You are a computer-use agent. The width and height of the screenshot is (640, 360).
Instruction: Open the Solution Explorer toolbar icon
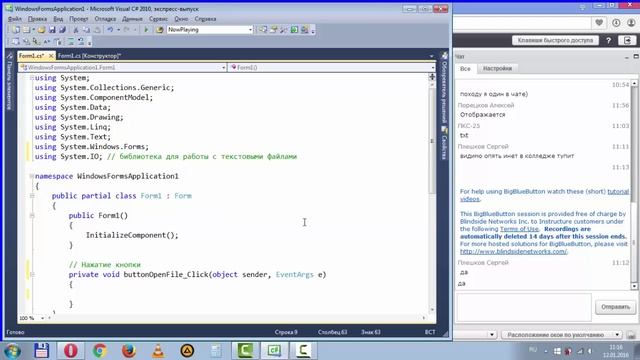click(x=263, y=30)
